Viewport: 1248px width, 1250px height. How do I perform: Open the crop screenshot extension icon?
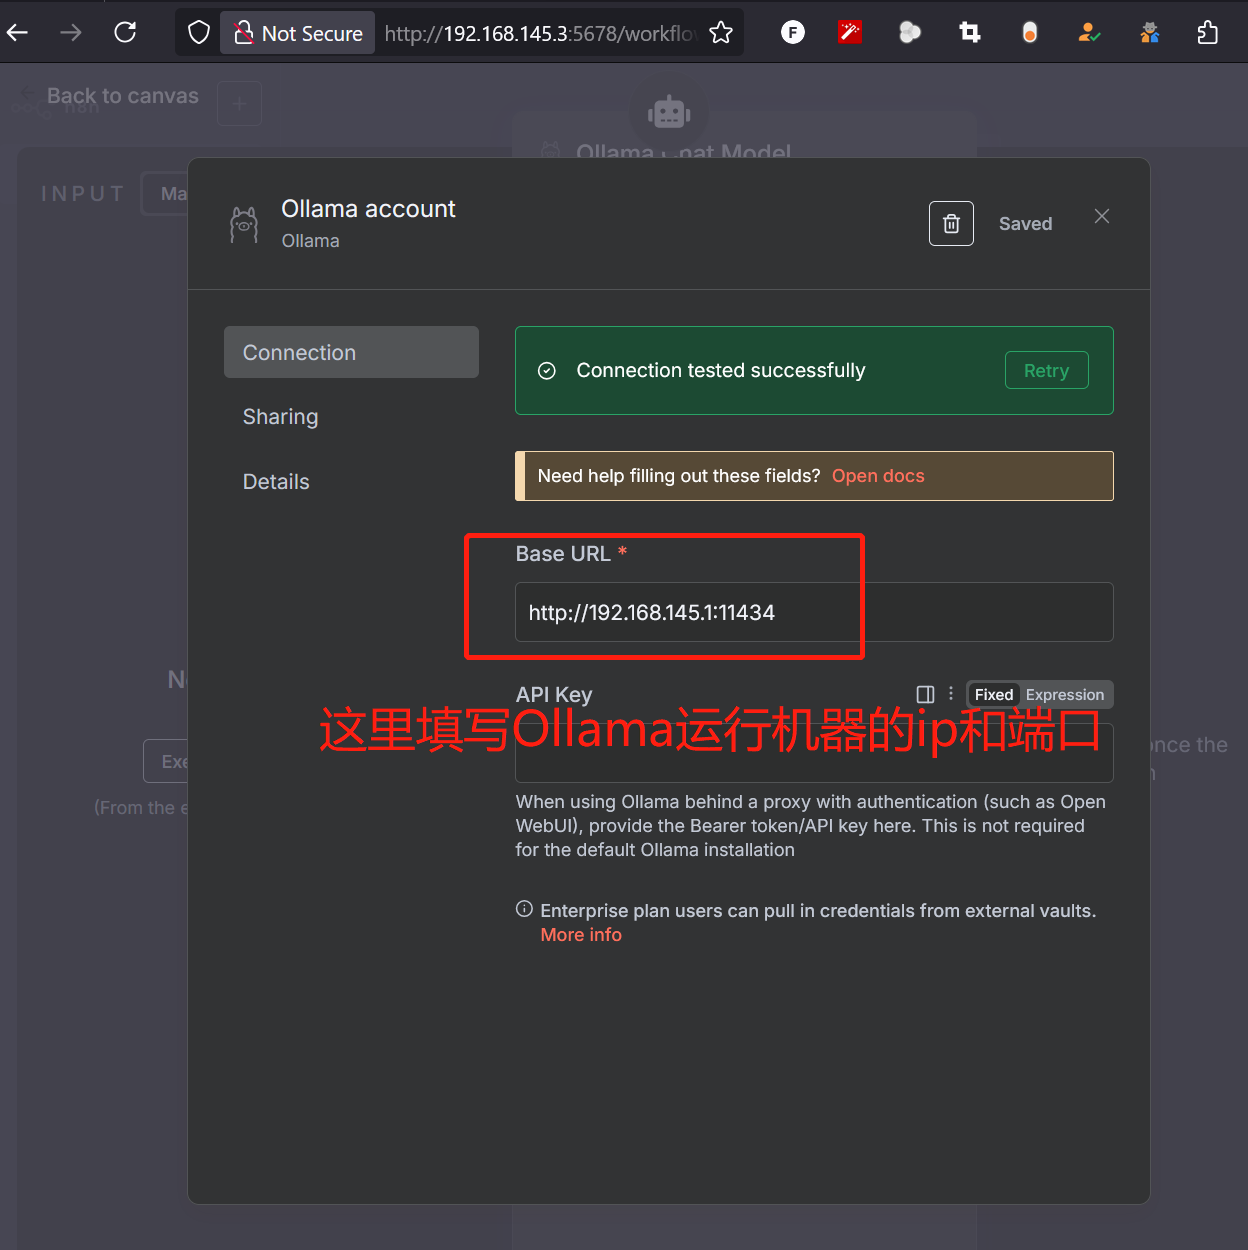(970, 33)
